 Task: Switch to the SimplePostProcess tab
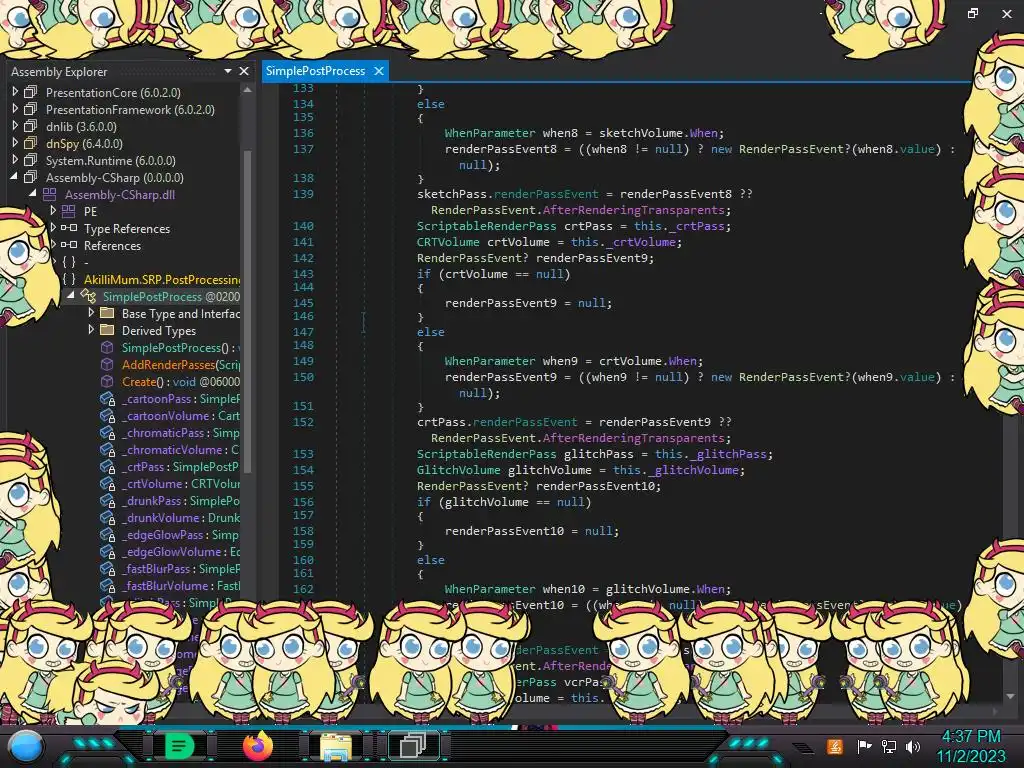315,71
